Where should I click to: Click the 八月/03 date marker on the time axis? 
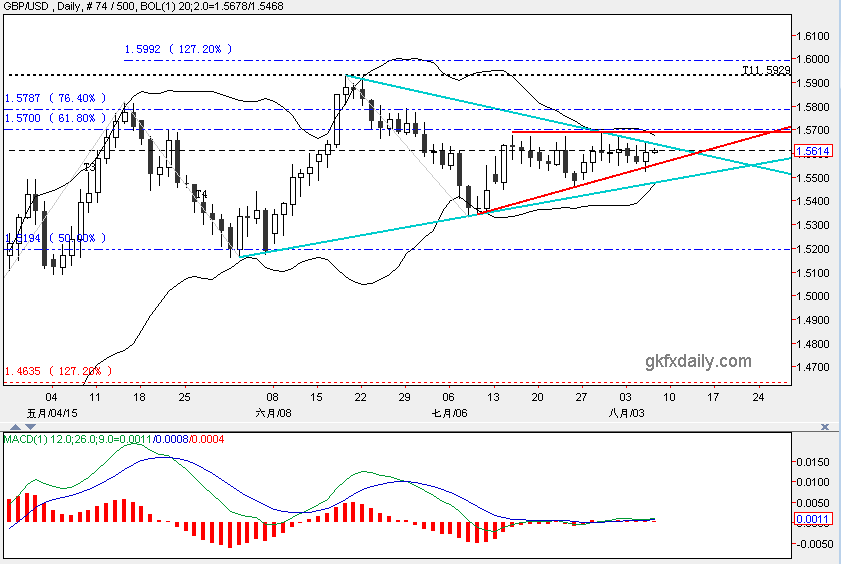[626, 413]
